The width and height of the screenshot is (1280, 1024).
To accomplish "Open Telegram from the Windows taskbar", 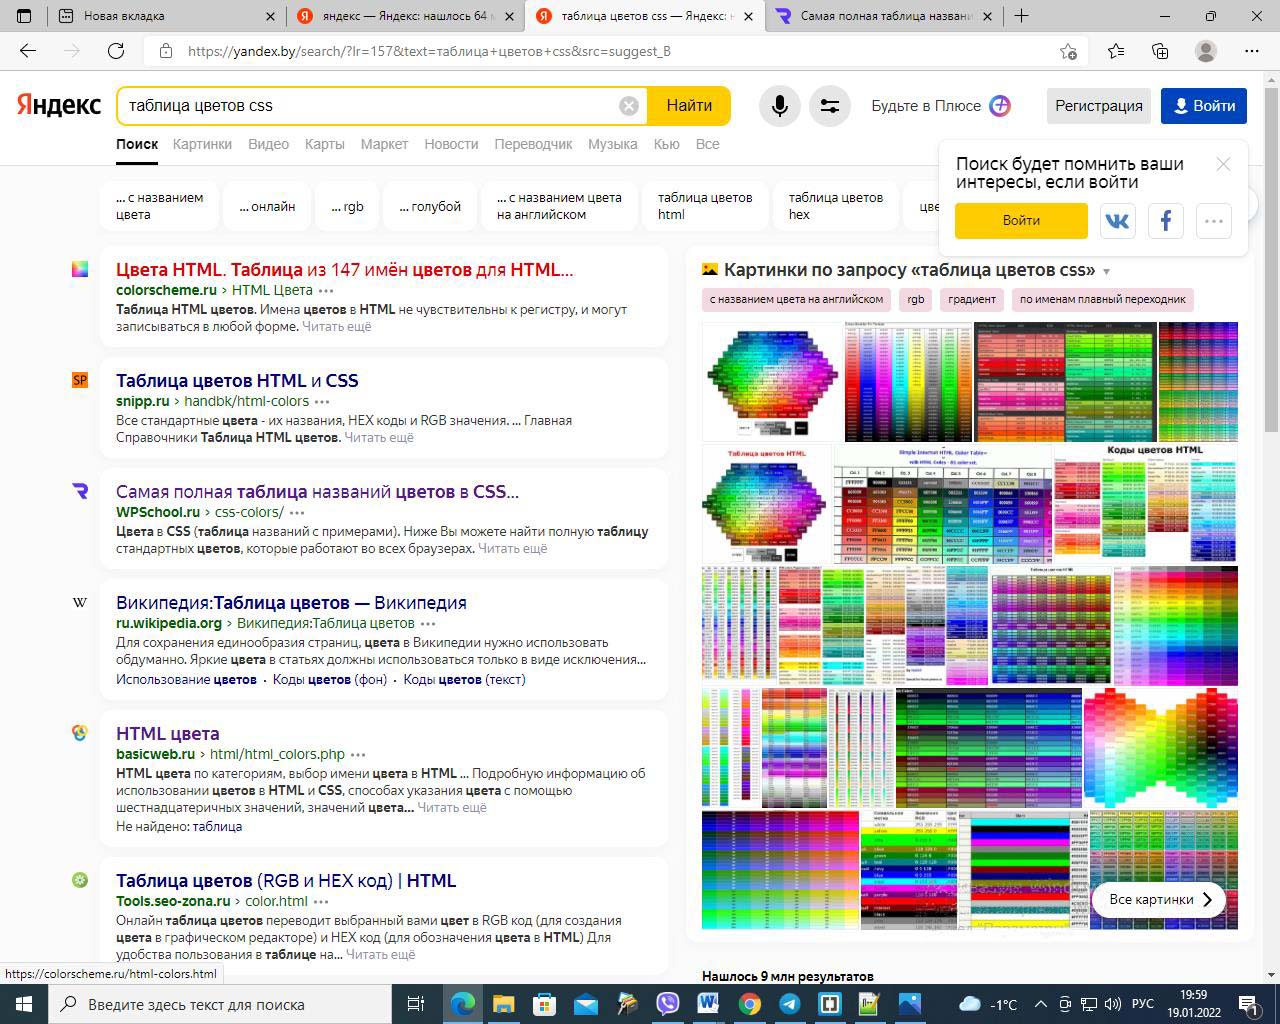I will click(789, 1004).
